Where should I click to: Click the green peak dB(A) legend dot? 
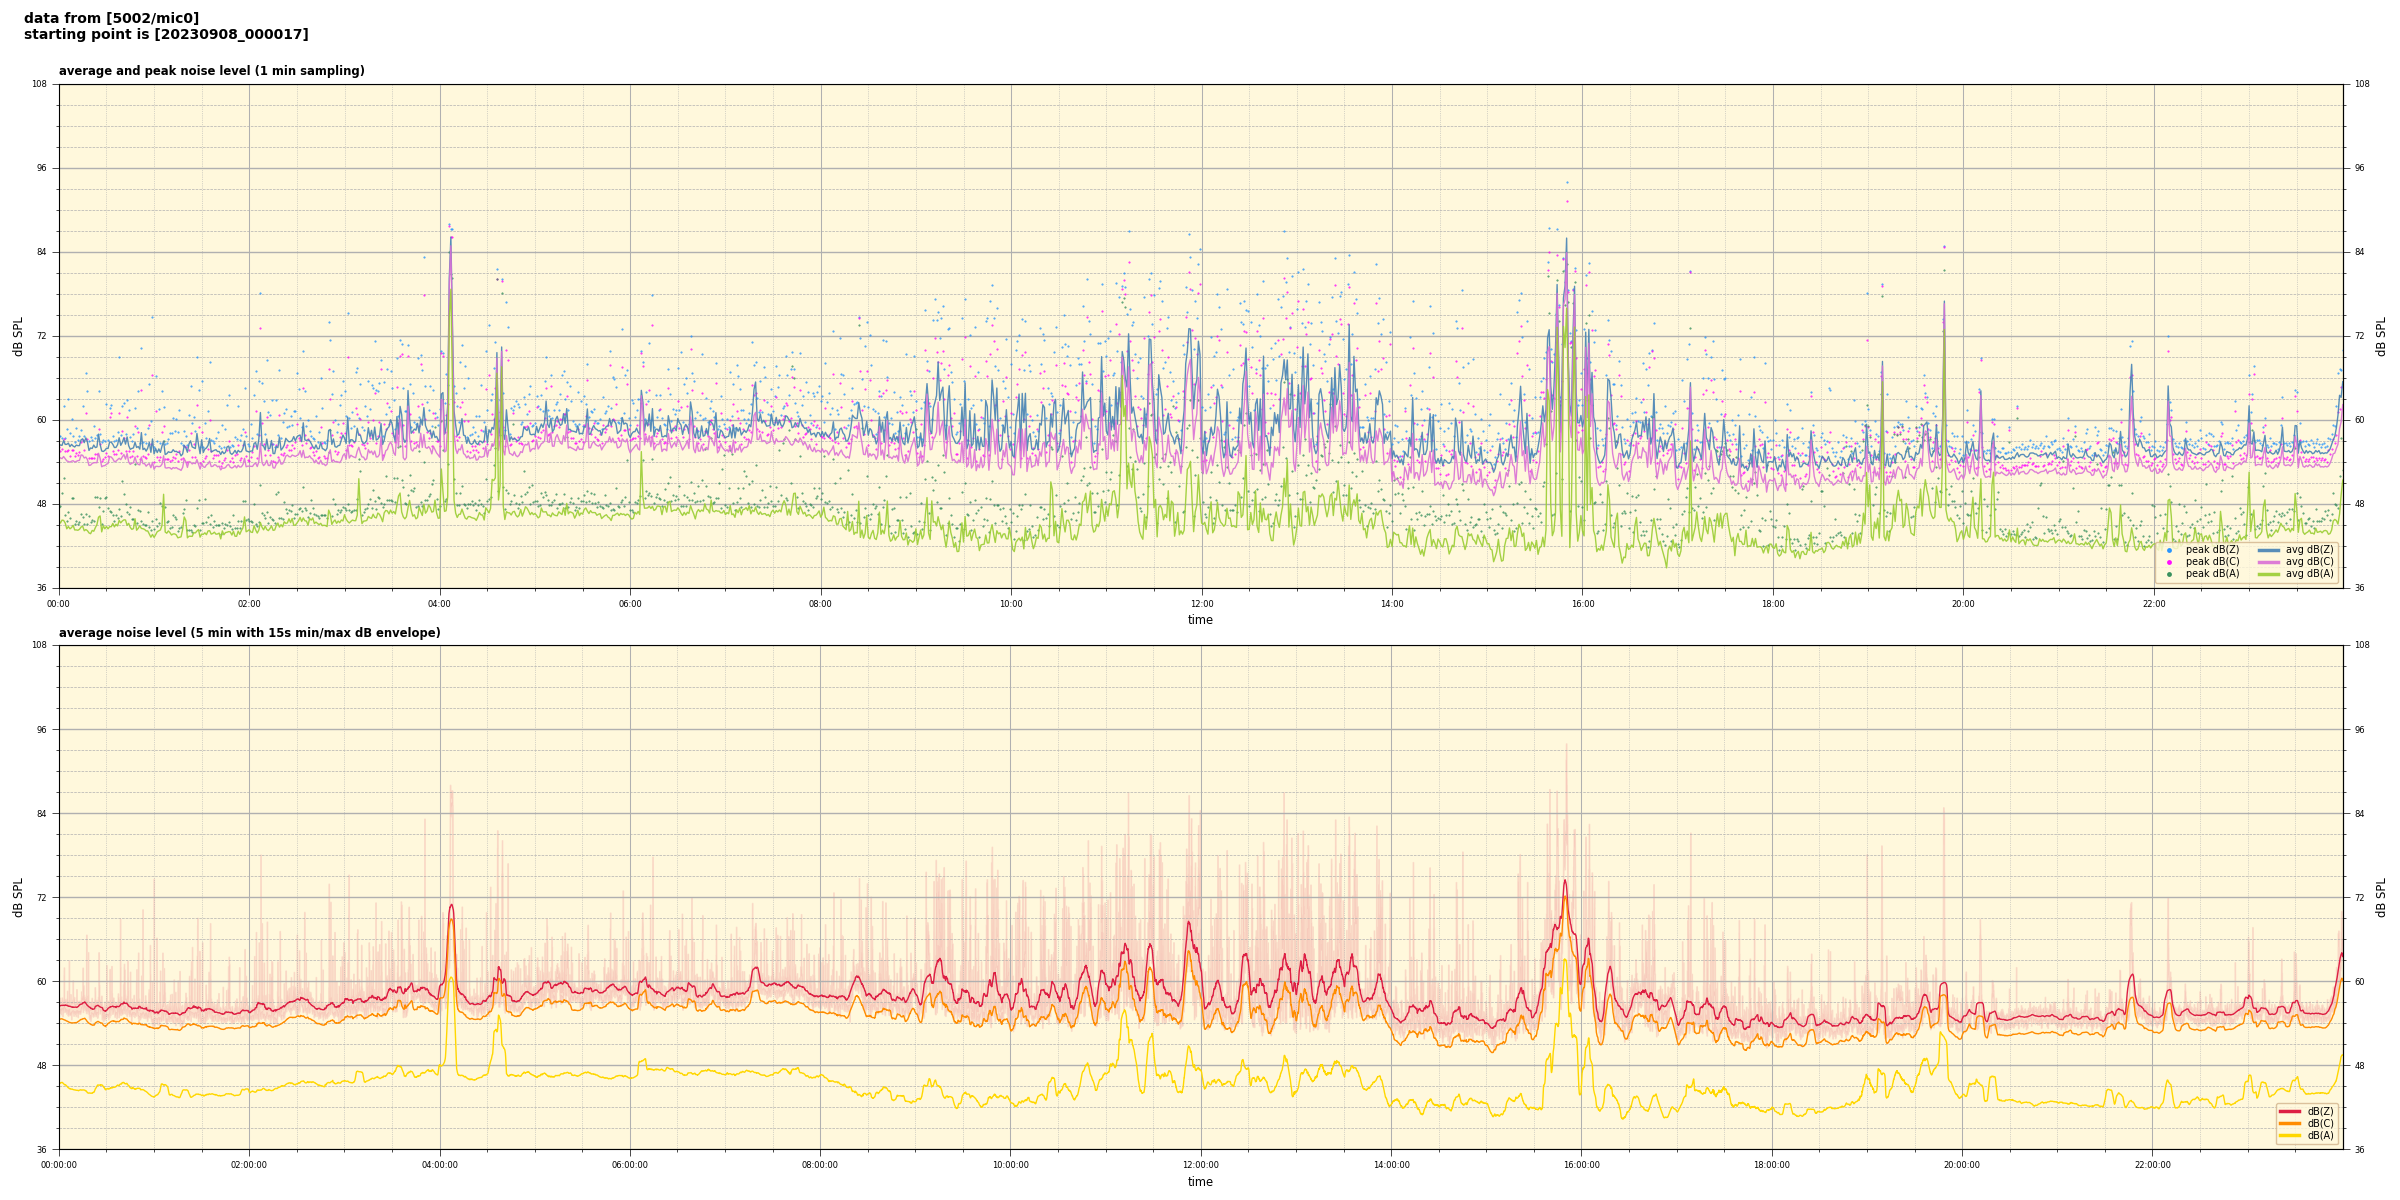click(2169, 574)
